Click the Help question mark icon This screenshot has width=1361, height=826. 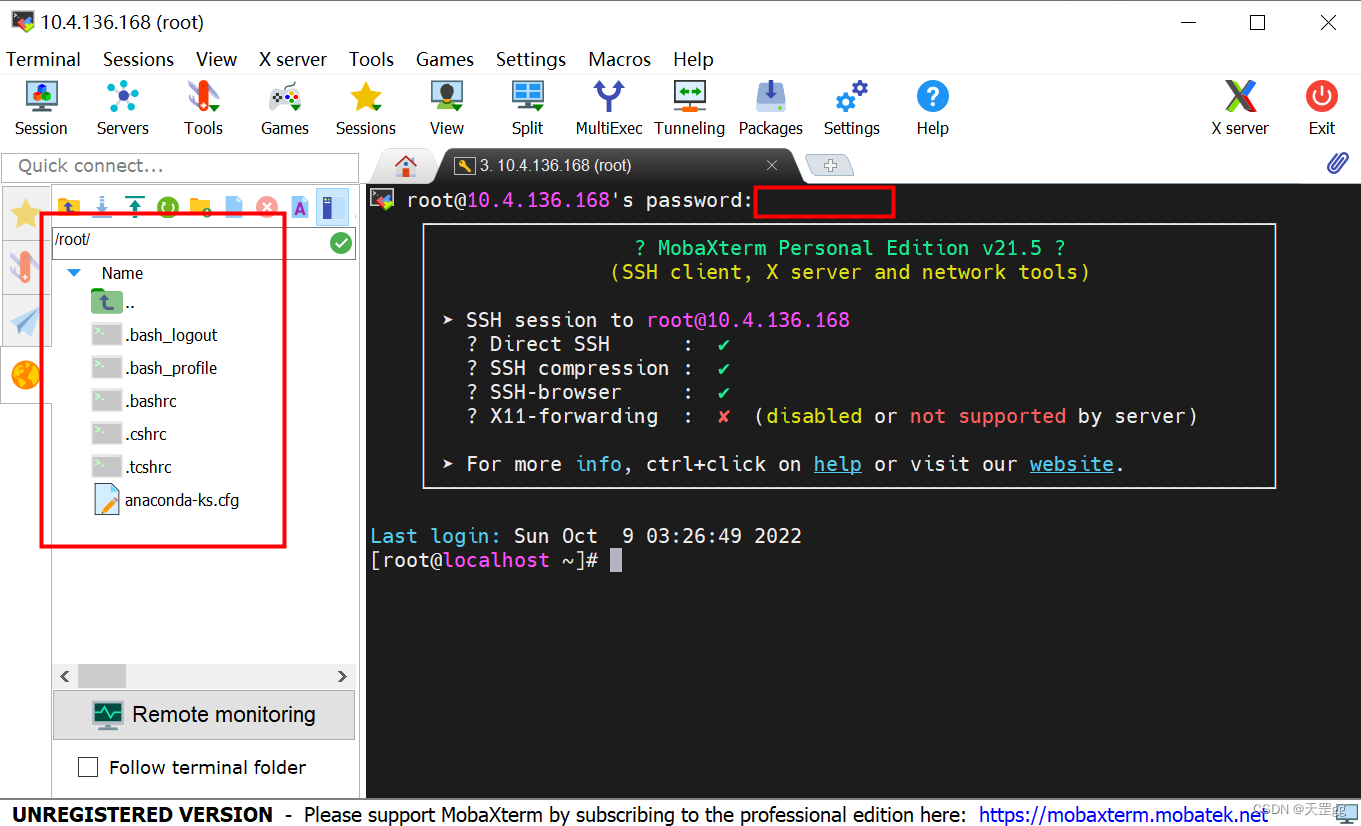pyautogui.click(x=933, y=108)
